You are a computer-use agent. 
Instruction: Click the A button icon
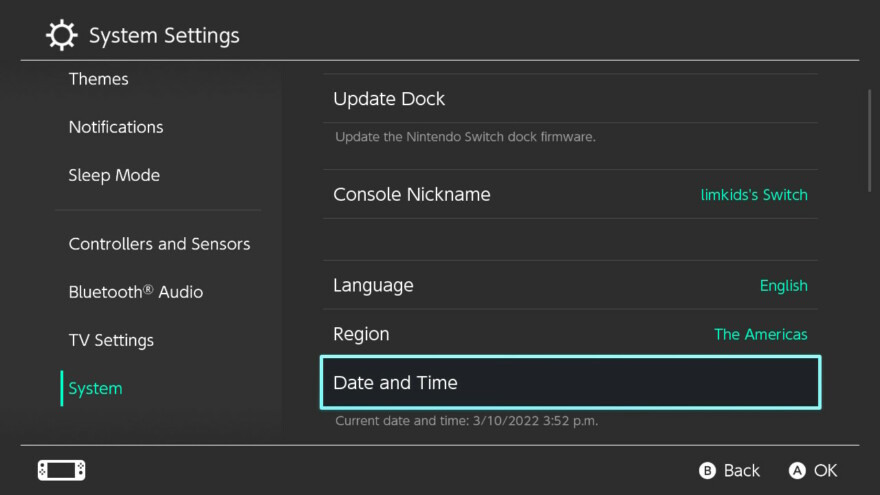tap(797, 470)
